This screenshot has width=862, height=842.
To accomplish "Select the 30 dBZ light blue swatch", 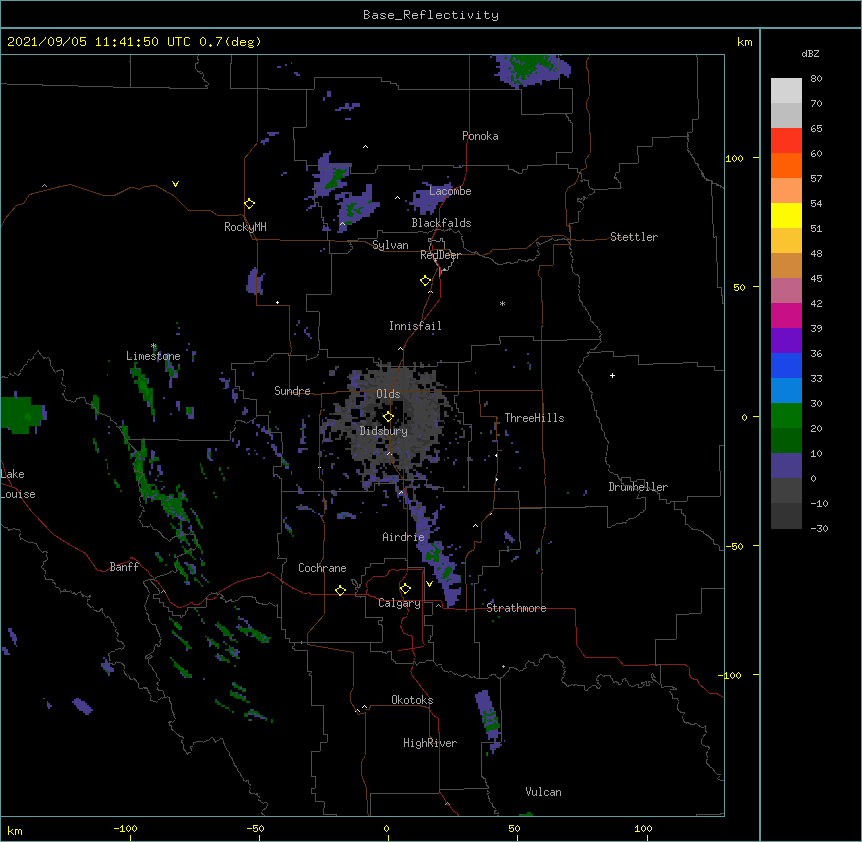I will point(786,390).
